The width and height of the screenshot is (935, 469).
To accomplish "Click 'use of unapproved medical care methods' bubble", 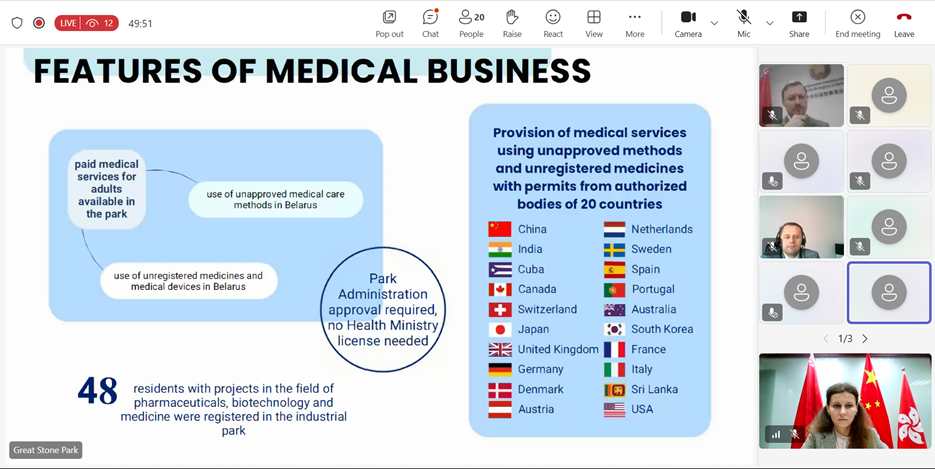I will pyautogui.click(x=275, y=200).
